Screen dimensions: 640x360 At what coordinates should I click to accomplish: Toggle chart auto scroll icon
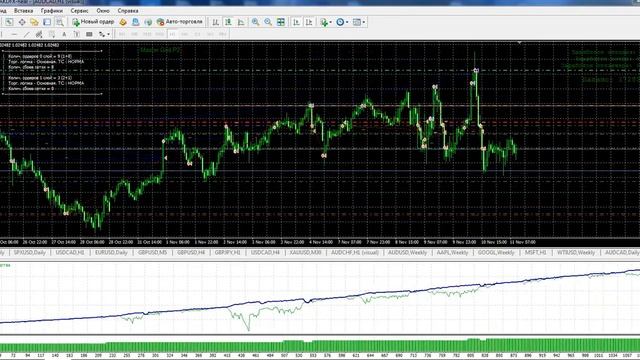click(x=296, y=22)
